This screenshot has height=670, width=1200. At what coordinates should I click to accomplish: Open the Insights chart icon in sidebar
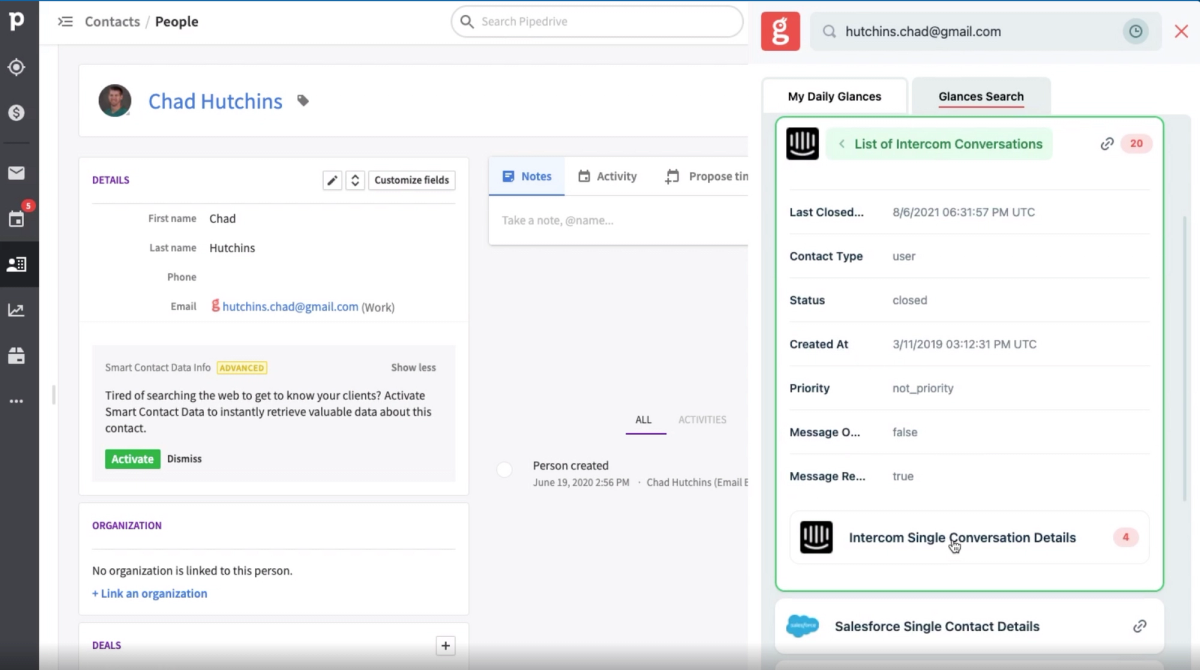pyautogui.click(x=16, y=310)
